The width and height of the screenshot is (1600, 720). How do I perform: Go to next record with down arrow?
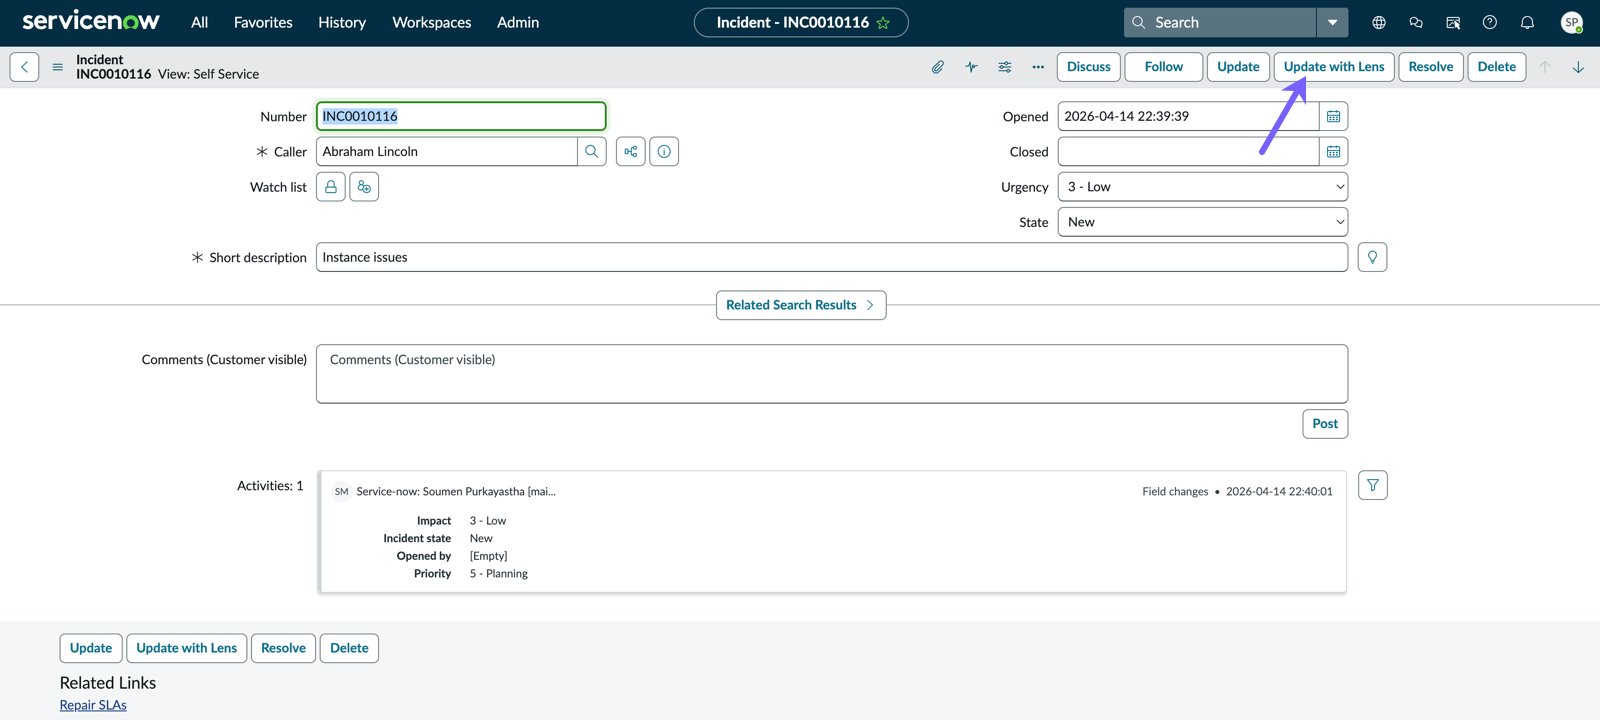(1578, 67)
